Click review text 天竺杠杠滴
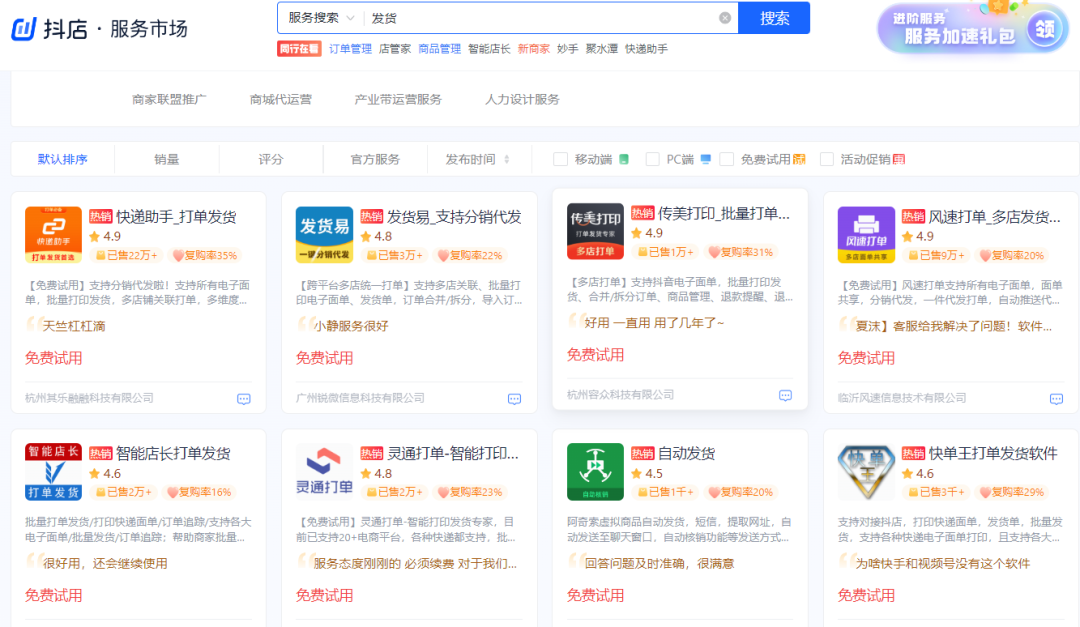 [74, 326]
